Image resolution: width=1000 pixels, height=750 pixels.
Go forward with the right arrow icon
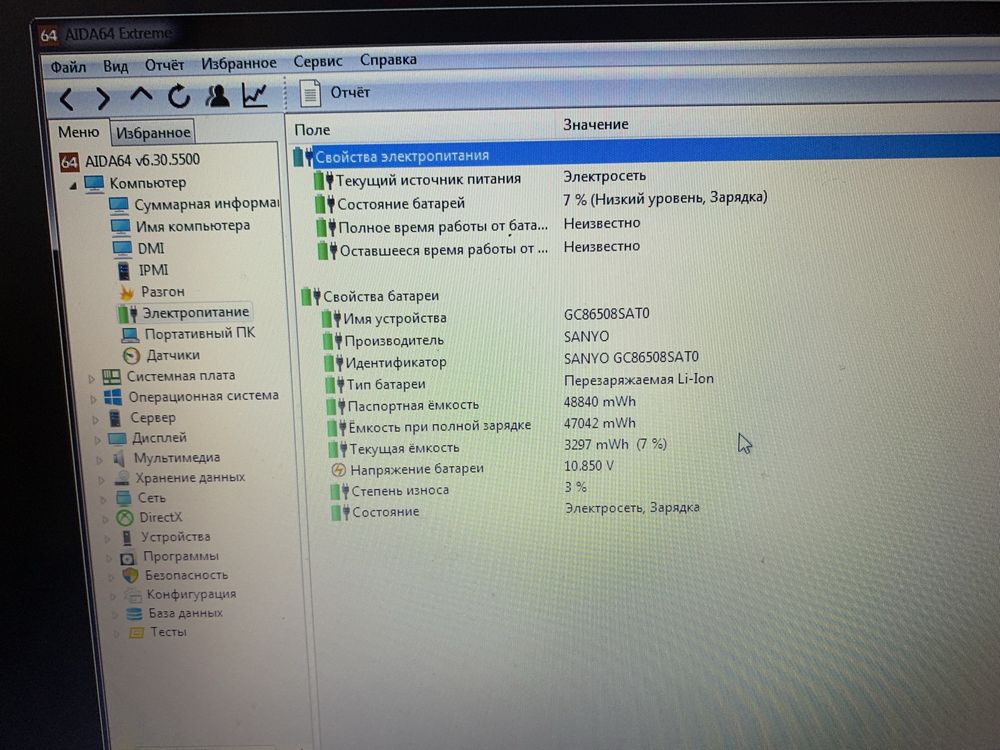[103, 98]
